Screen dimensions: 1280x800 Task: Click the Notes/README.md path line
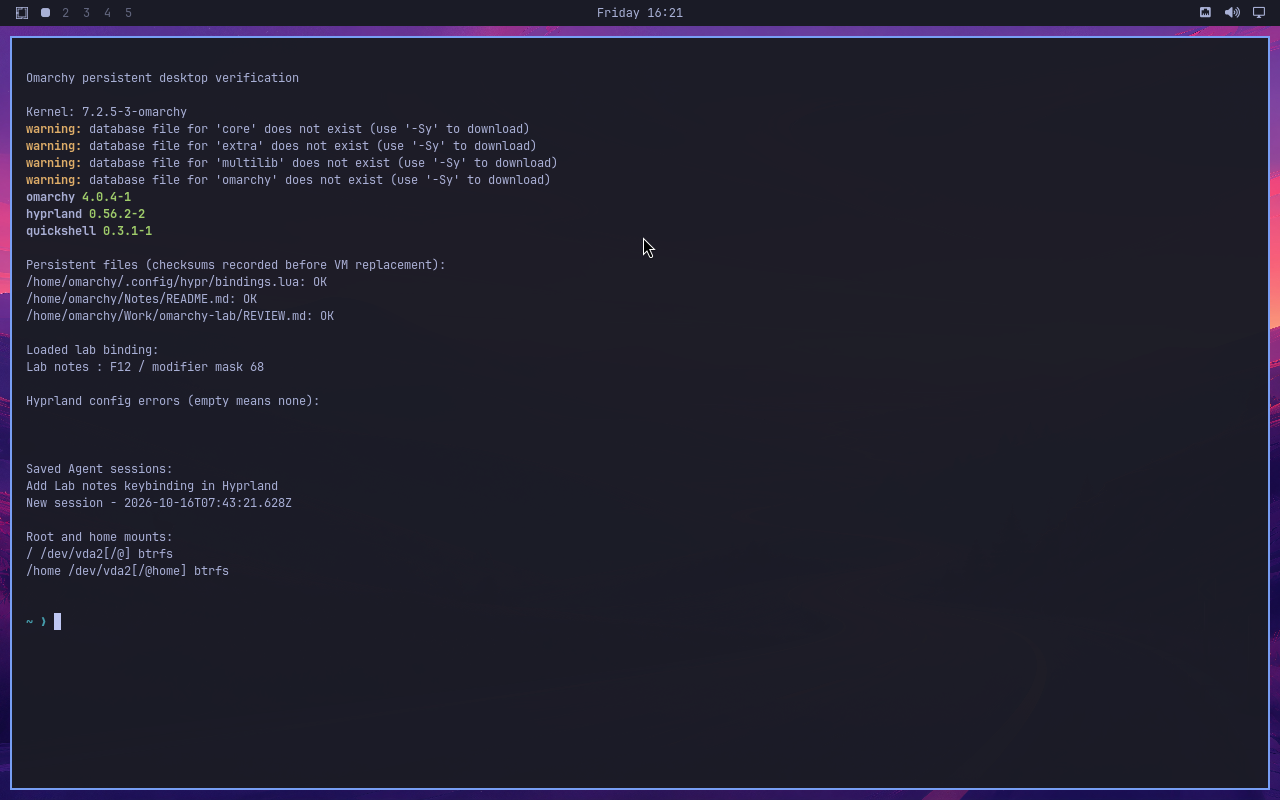tap(141, 299)
